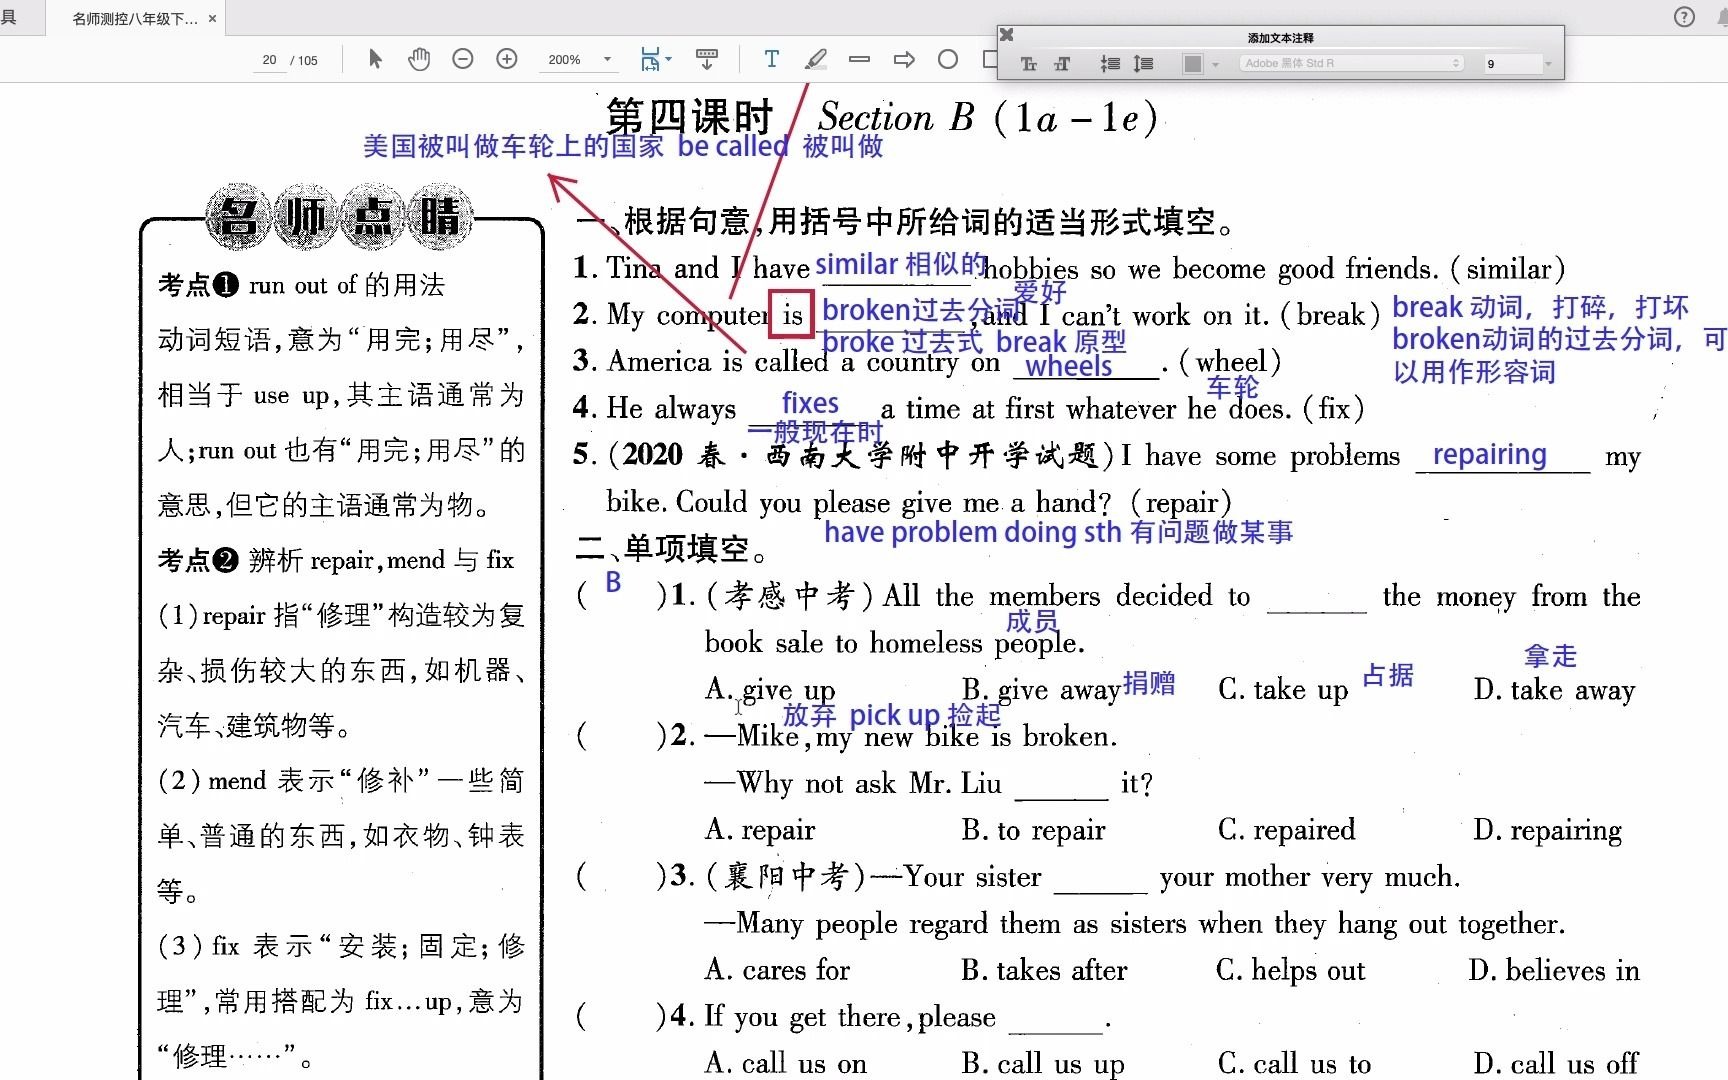Click option 'B. takes after' text
1728x1080 pixels.
click(1043, 970)
